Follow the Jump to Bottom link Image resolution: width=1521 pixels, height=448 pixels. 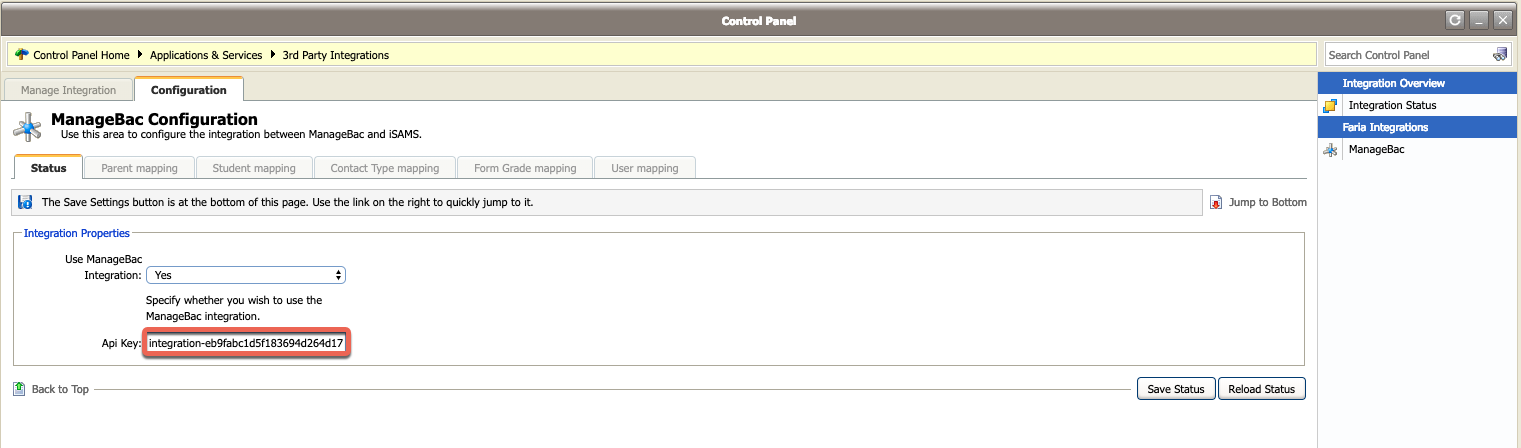coord(1267,202)
